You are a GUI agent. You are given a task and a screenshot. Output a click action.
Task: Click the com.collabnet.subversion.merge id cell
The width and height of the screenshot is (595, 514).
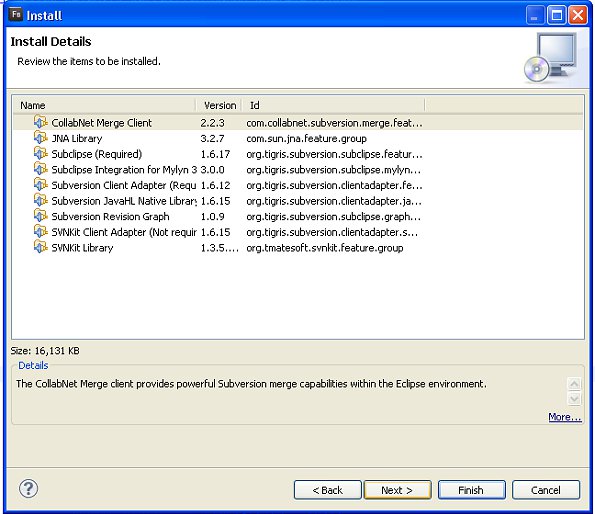click(334, 123)
